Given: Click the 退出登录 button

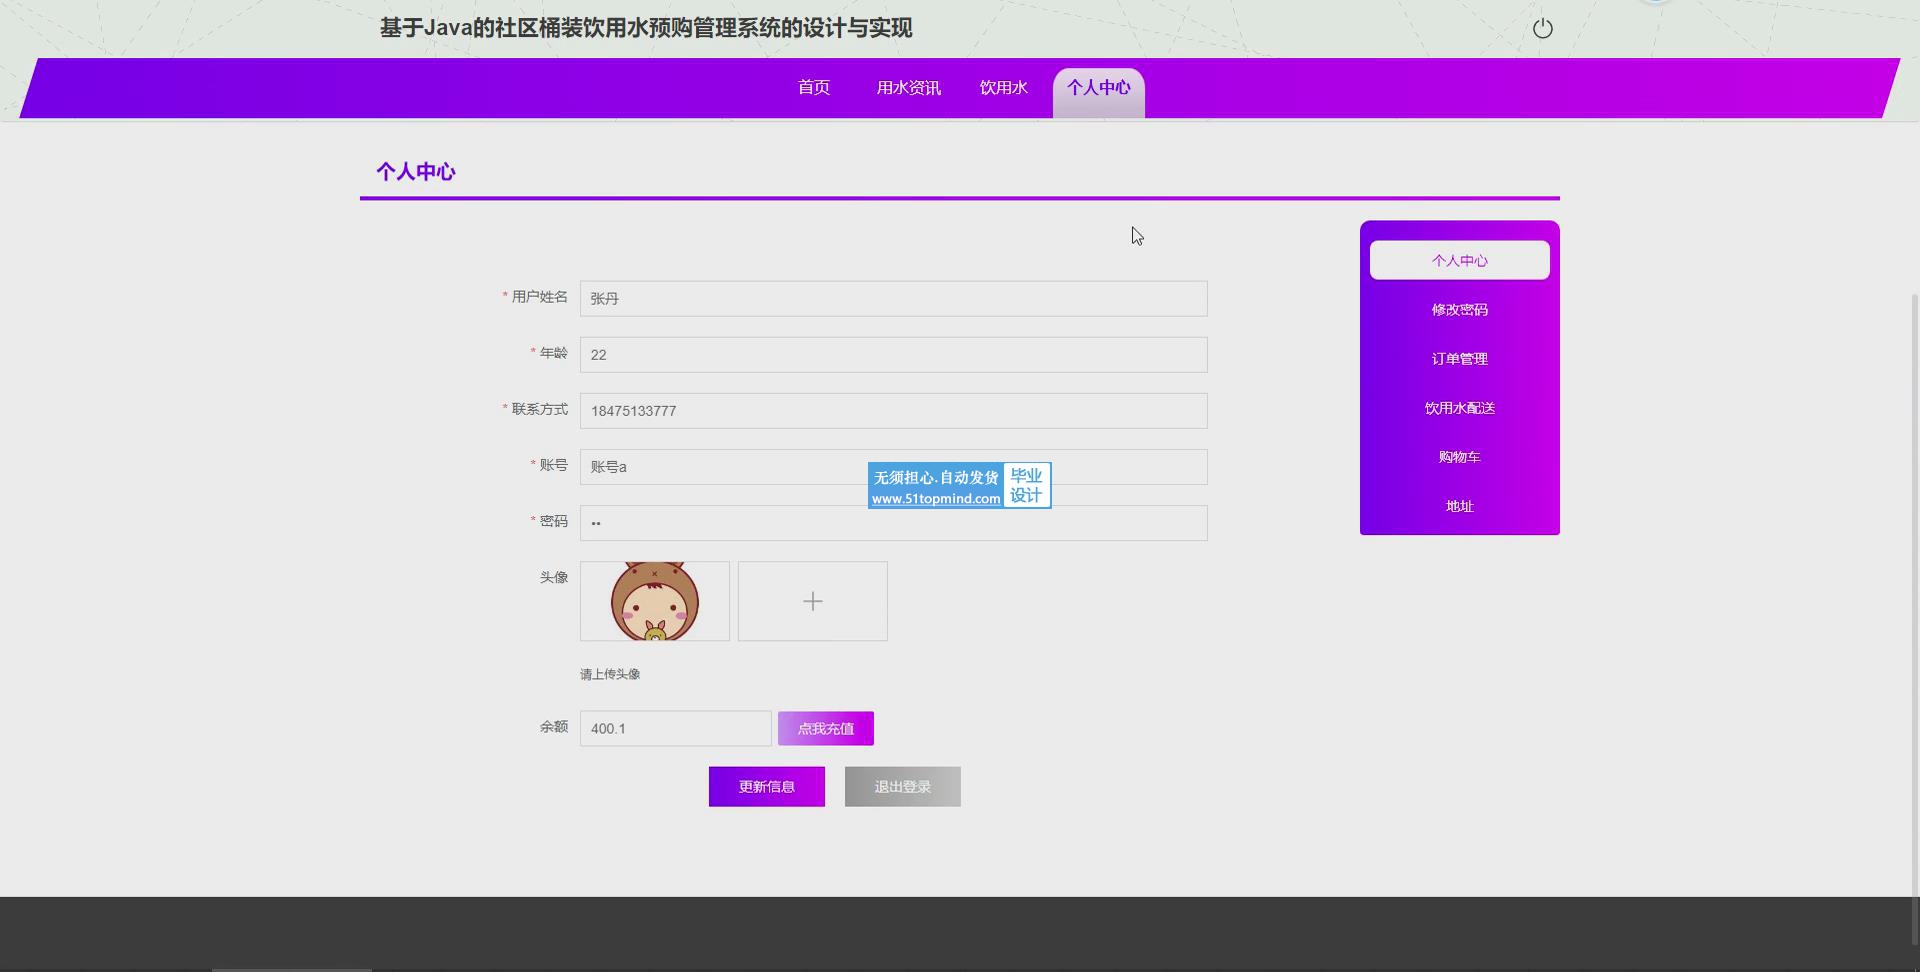Looking at the screenshot, I should coord(902,787).
